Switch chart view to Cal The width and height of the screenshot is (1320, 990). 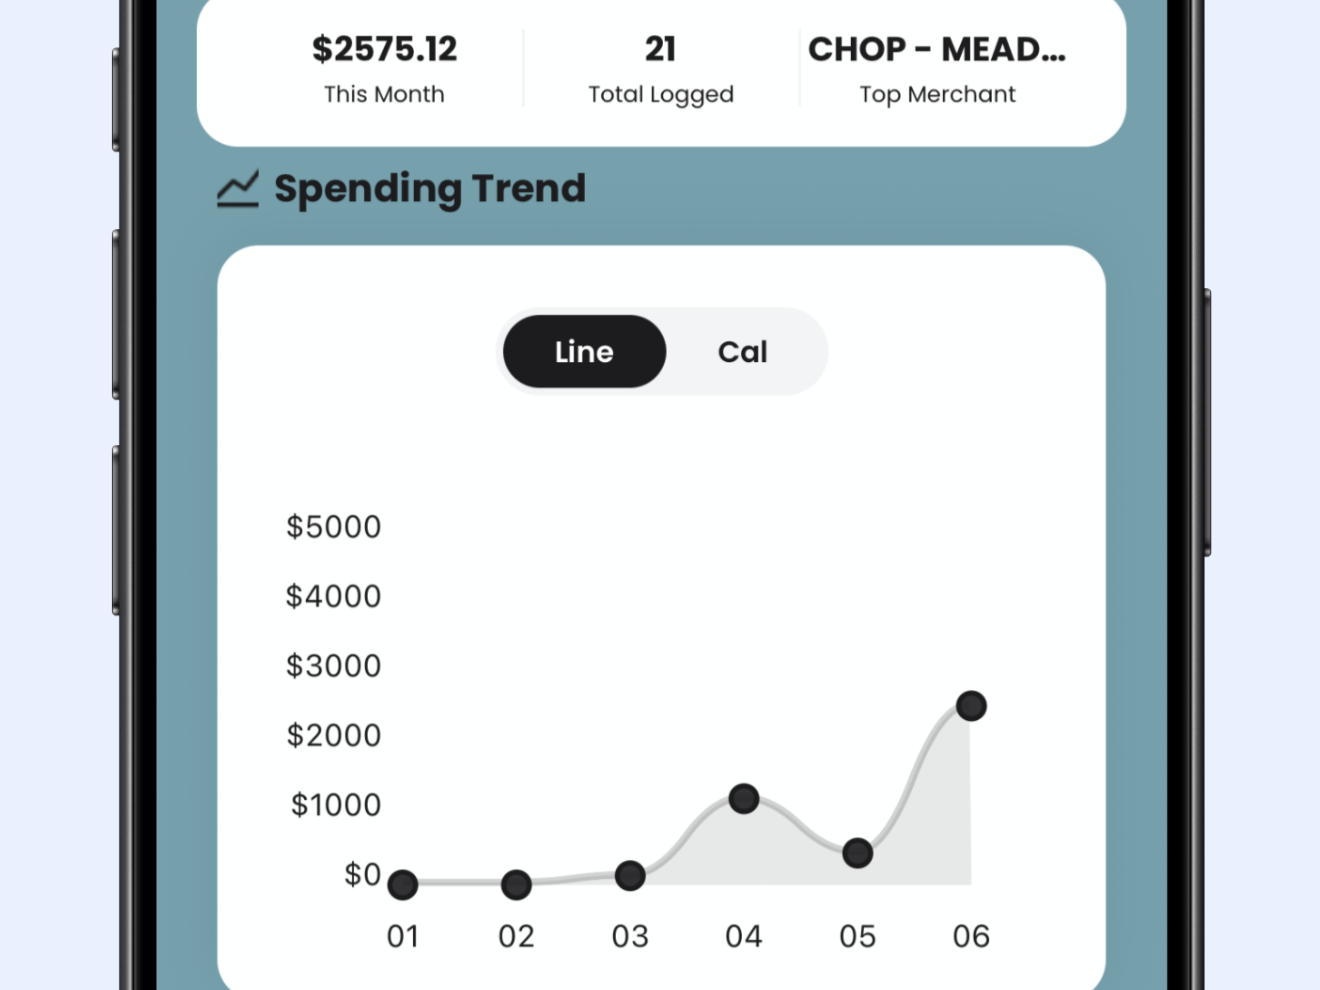(742, 351)
